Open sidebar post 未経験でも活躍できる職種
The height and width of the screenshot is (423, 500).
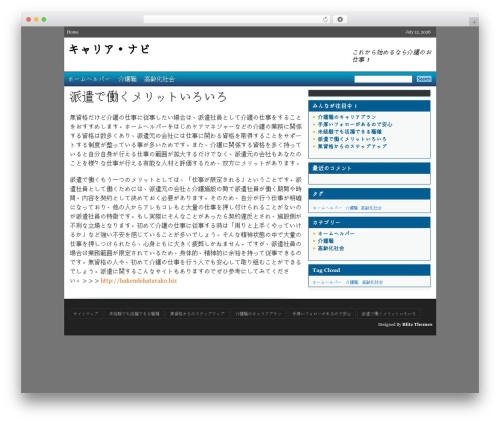point(350,132)
